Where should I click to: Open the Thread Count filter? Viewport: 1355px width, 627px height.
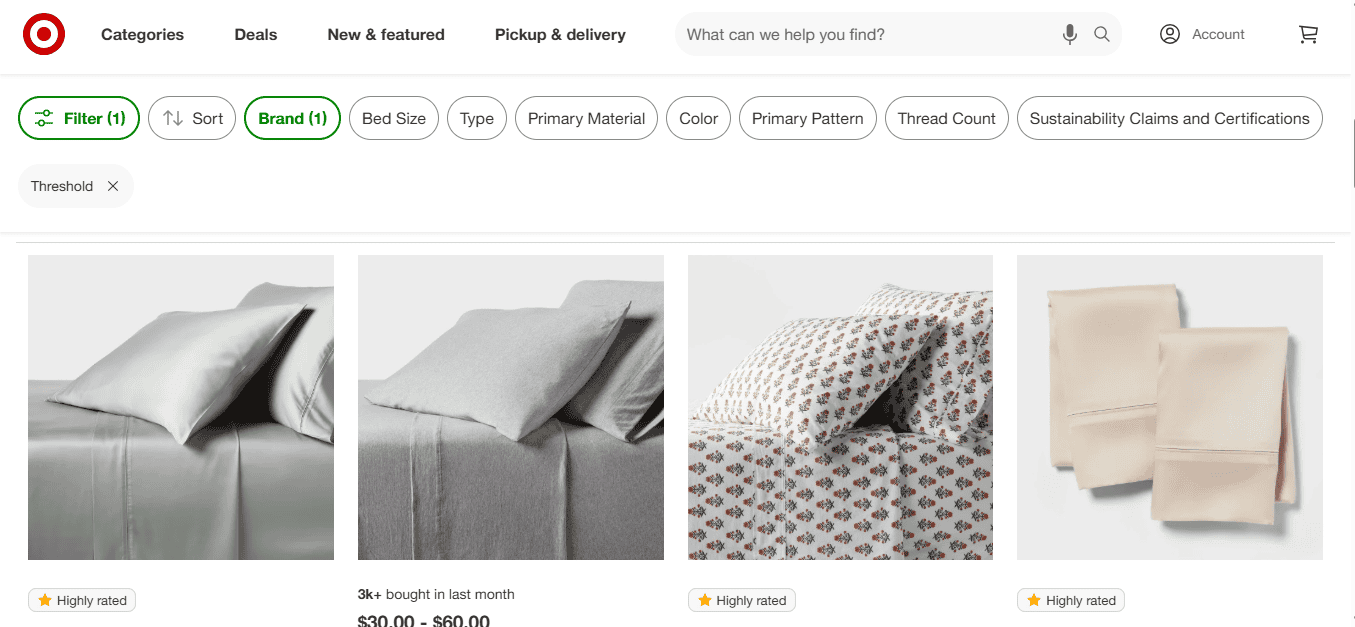pyautogui.click(x=946, y=118)
